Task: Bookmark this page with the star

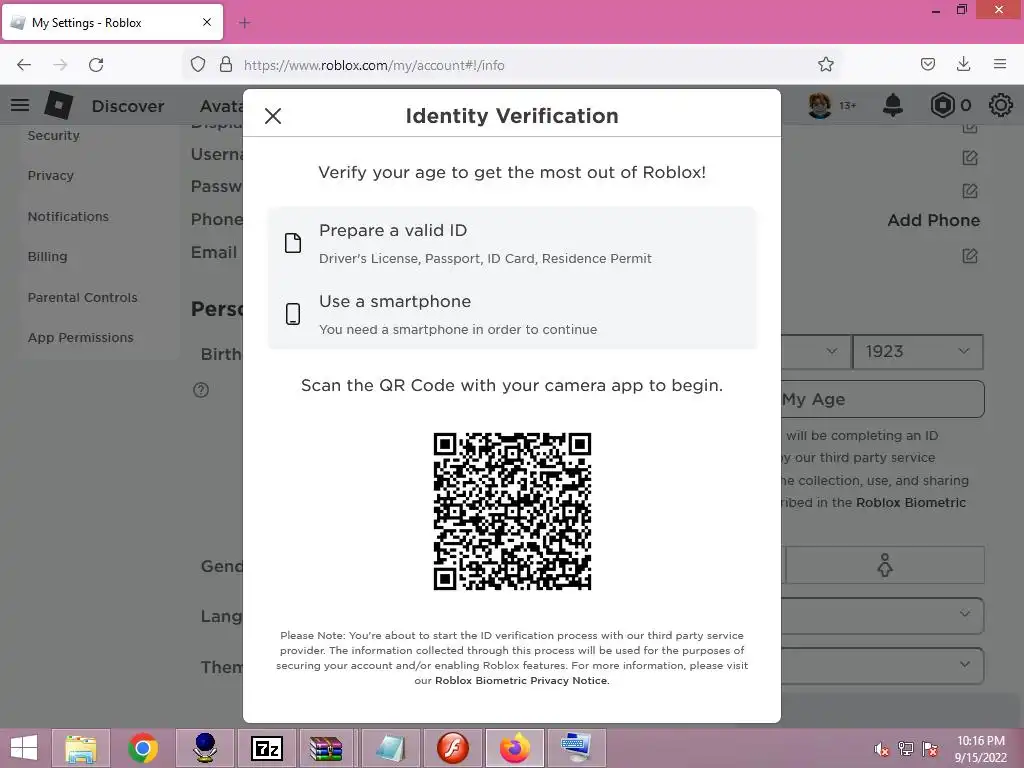Action: click(825, 65)
